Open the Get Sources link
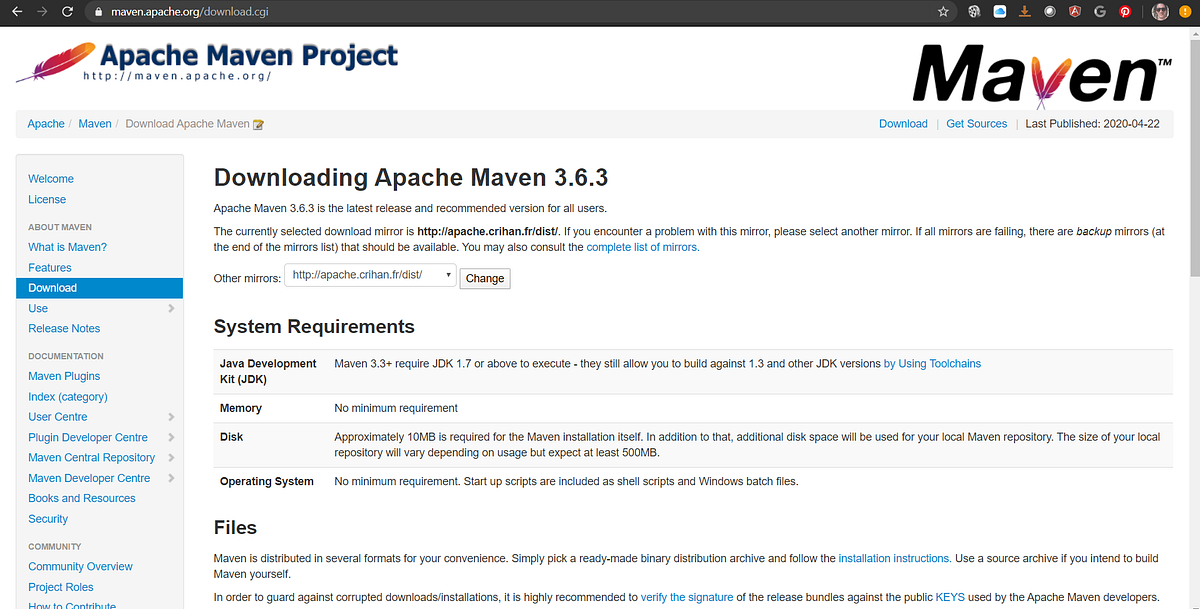This screenshot has width=1200, height=609. click(976, 123)
